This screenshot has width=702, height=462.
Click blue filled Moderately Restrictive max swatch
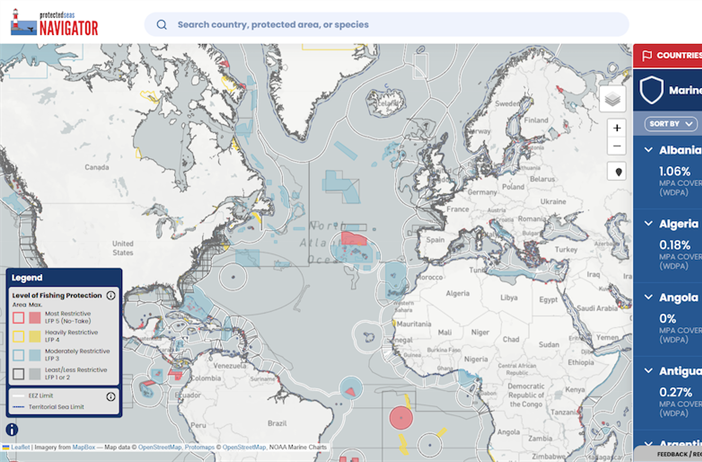35,355
